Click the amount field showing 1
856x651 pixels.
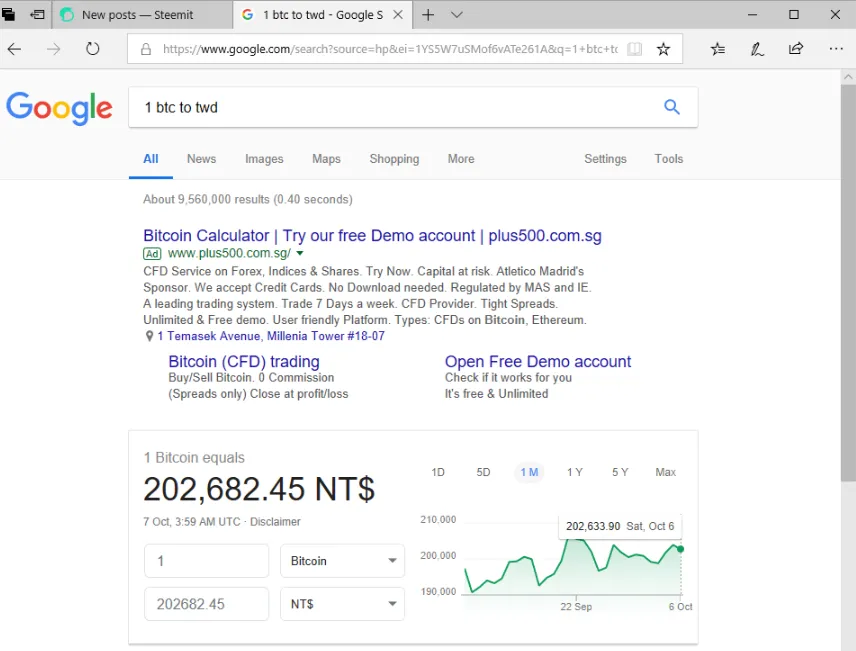click(x=206, y=561)
